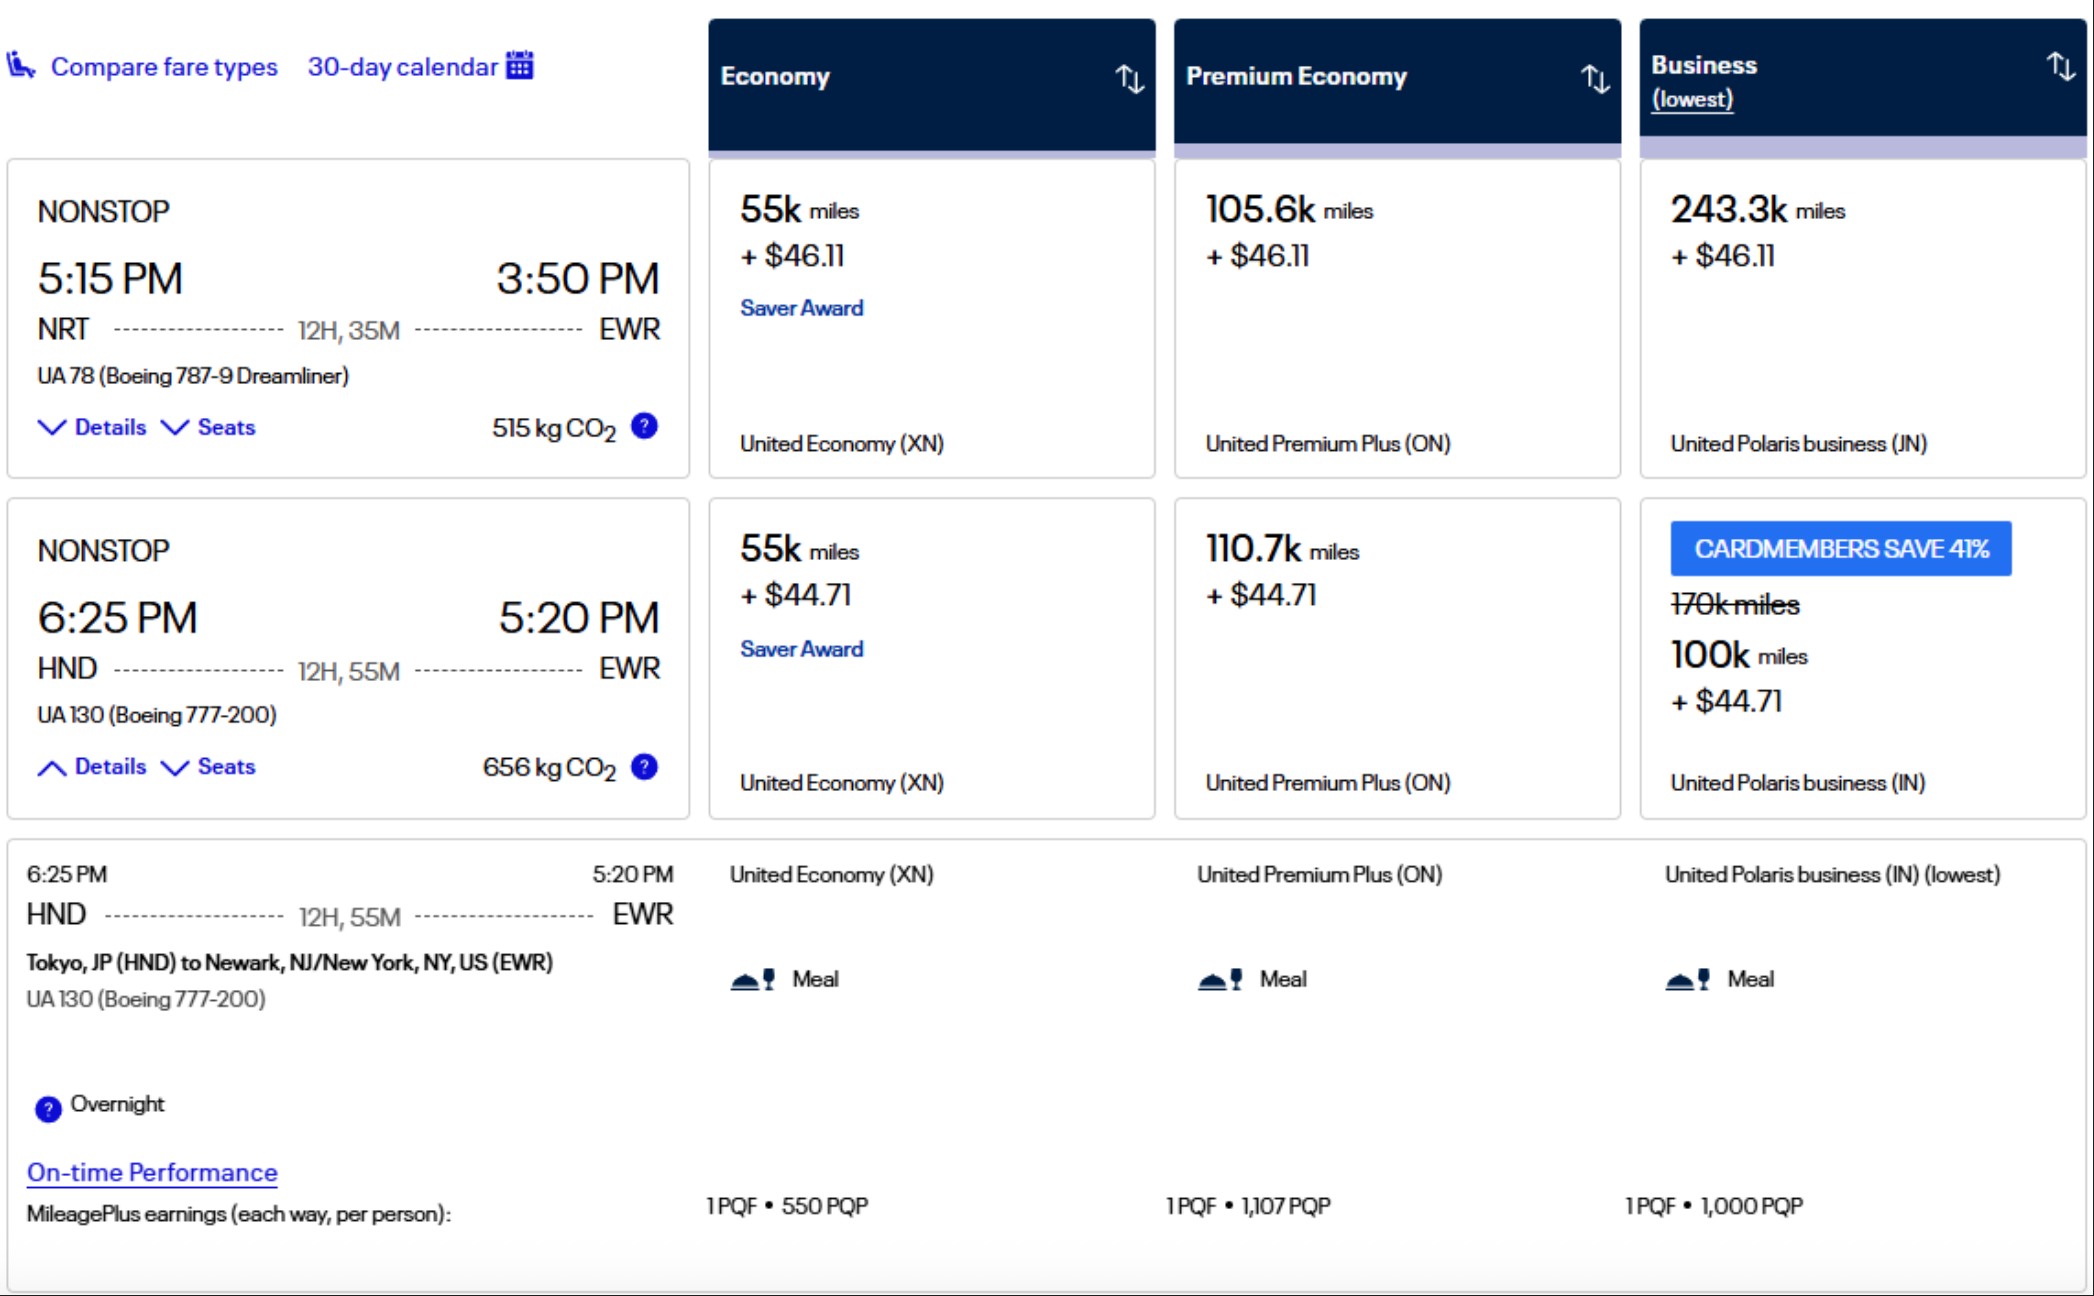Click the CARDMEMBERS SAVE 41% banner
Image resolution: width=2094 pixels, height=1296 pixels.
click(1841, 548)
